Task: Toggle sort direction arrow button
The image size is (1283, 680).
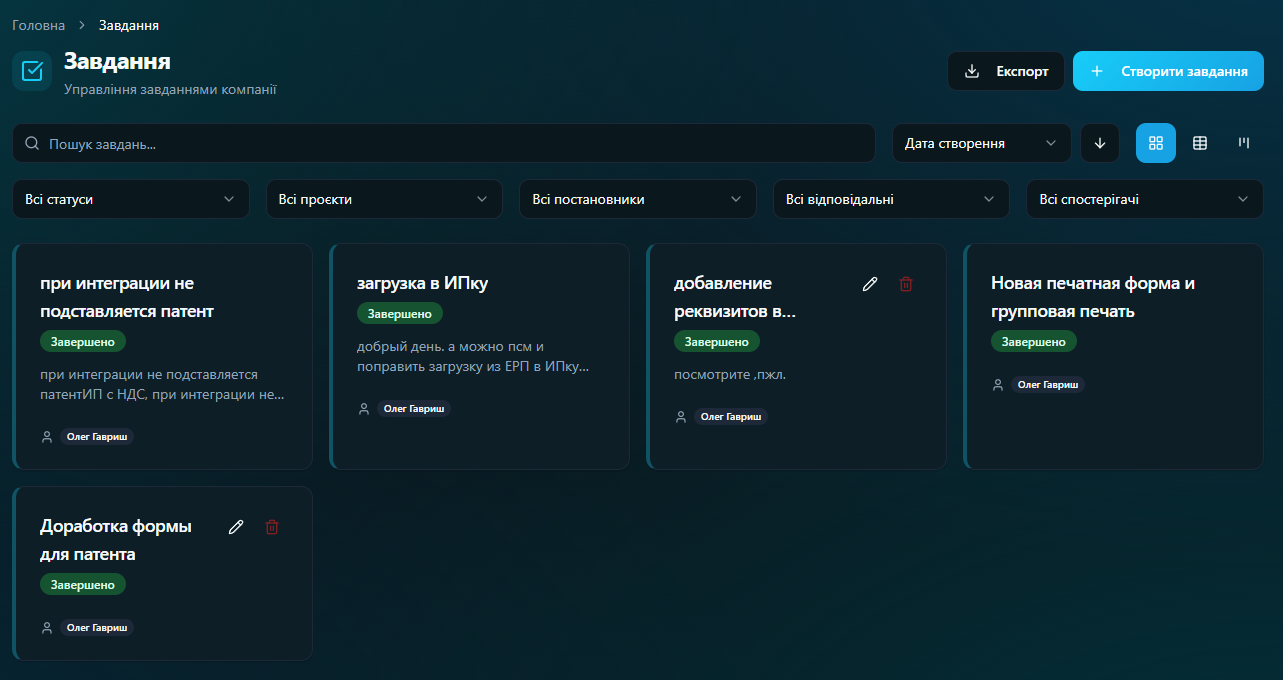Action: [x=1100, y=143]
